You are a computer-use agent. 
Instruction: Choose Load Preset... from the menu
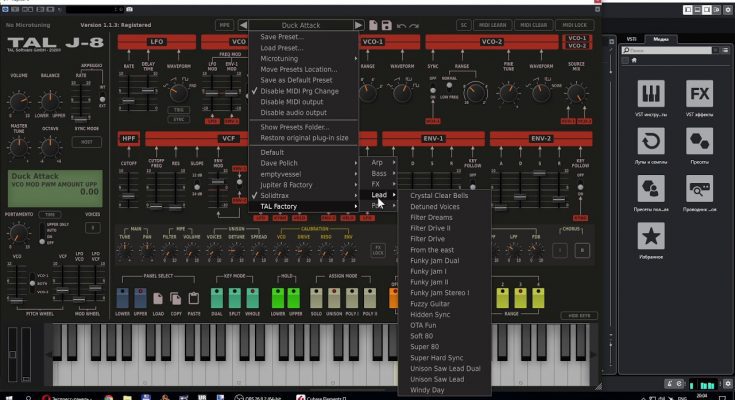tap(282, 47)
